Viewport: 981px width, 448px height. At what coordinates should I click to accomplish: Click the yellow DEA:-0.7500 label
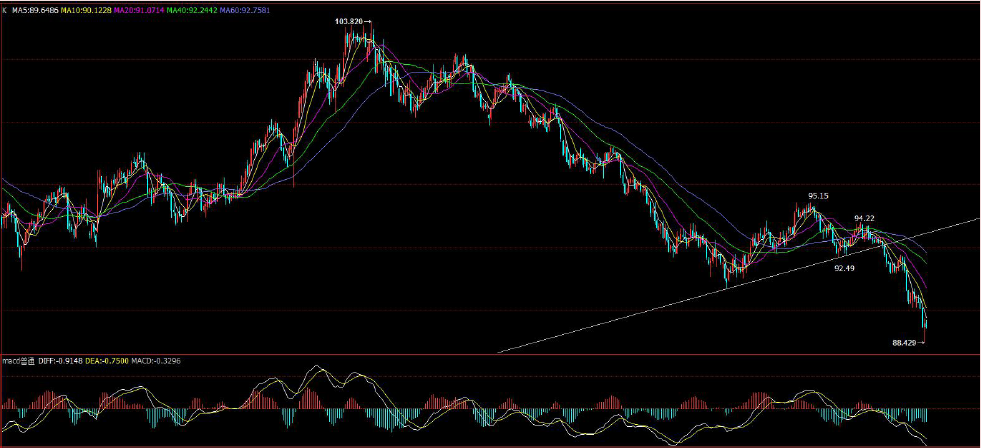107,361
